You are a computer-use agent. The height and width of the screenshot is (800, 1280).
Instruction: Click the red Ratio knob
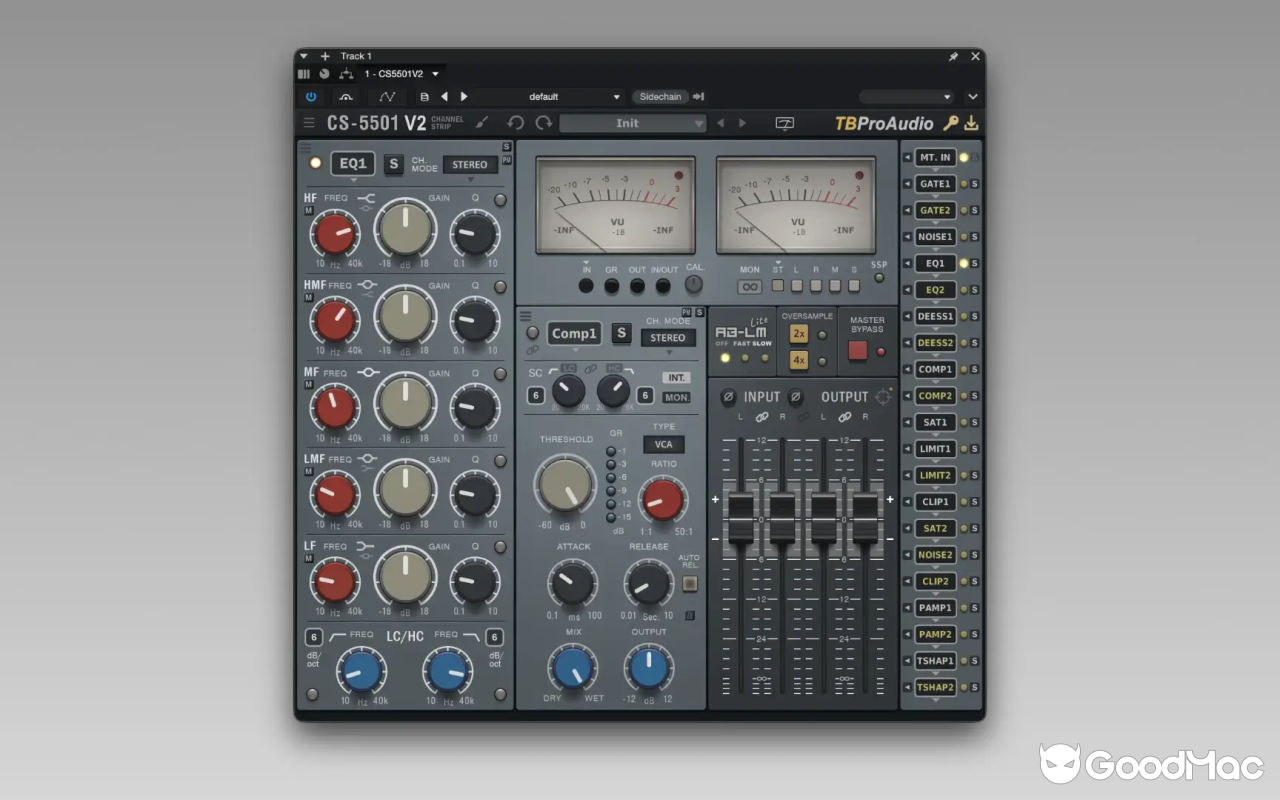coord(662,499)
